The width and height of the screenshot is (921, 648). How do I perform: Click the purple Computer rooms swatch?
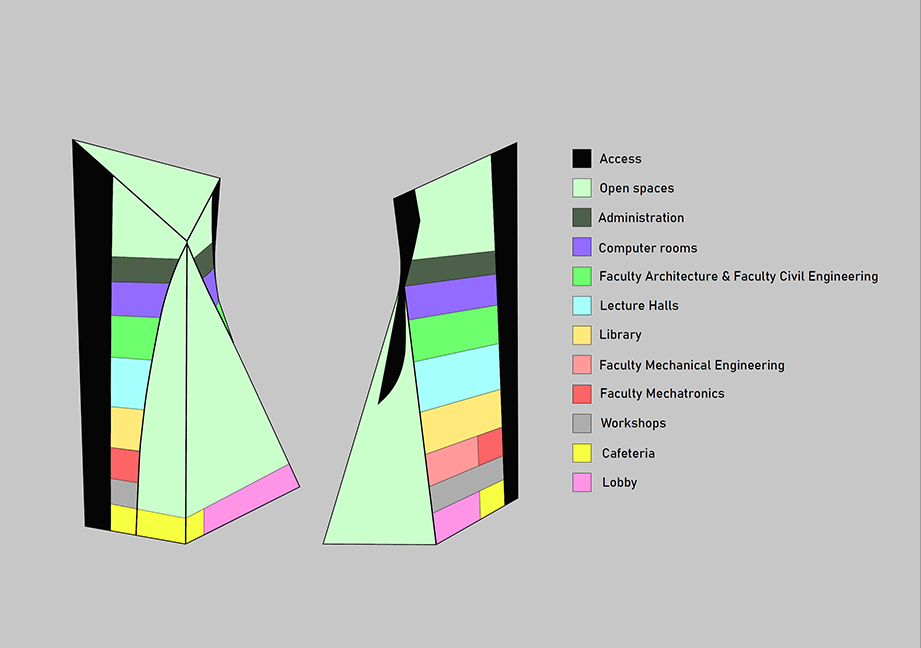point(581,247)
